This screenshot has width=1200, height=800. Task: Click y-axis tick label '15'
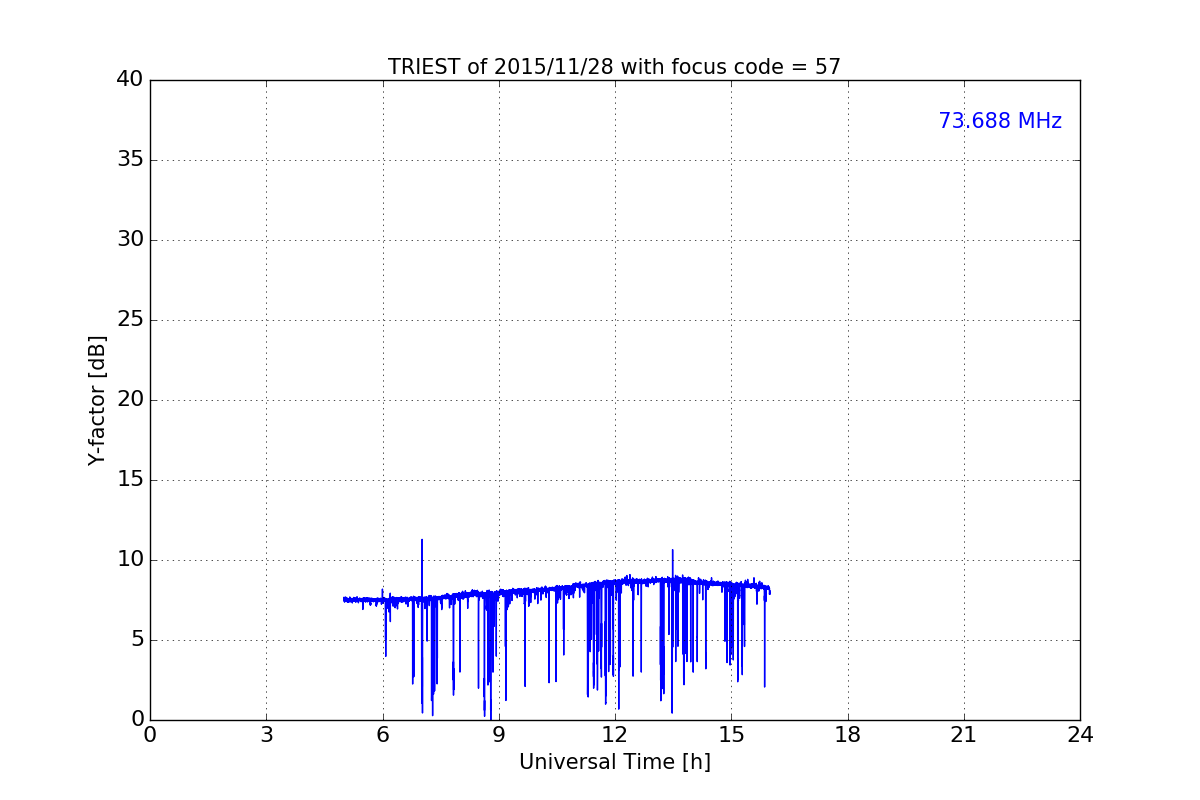pos(130,480)
